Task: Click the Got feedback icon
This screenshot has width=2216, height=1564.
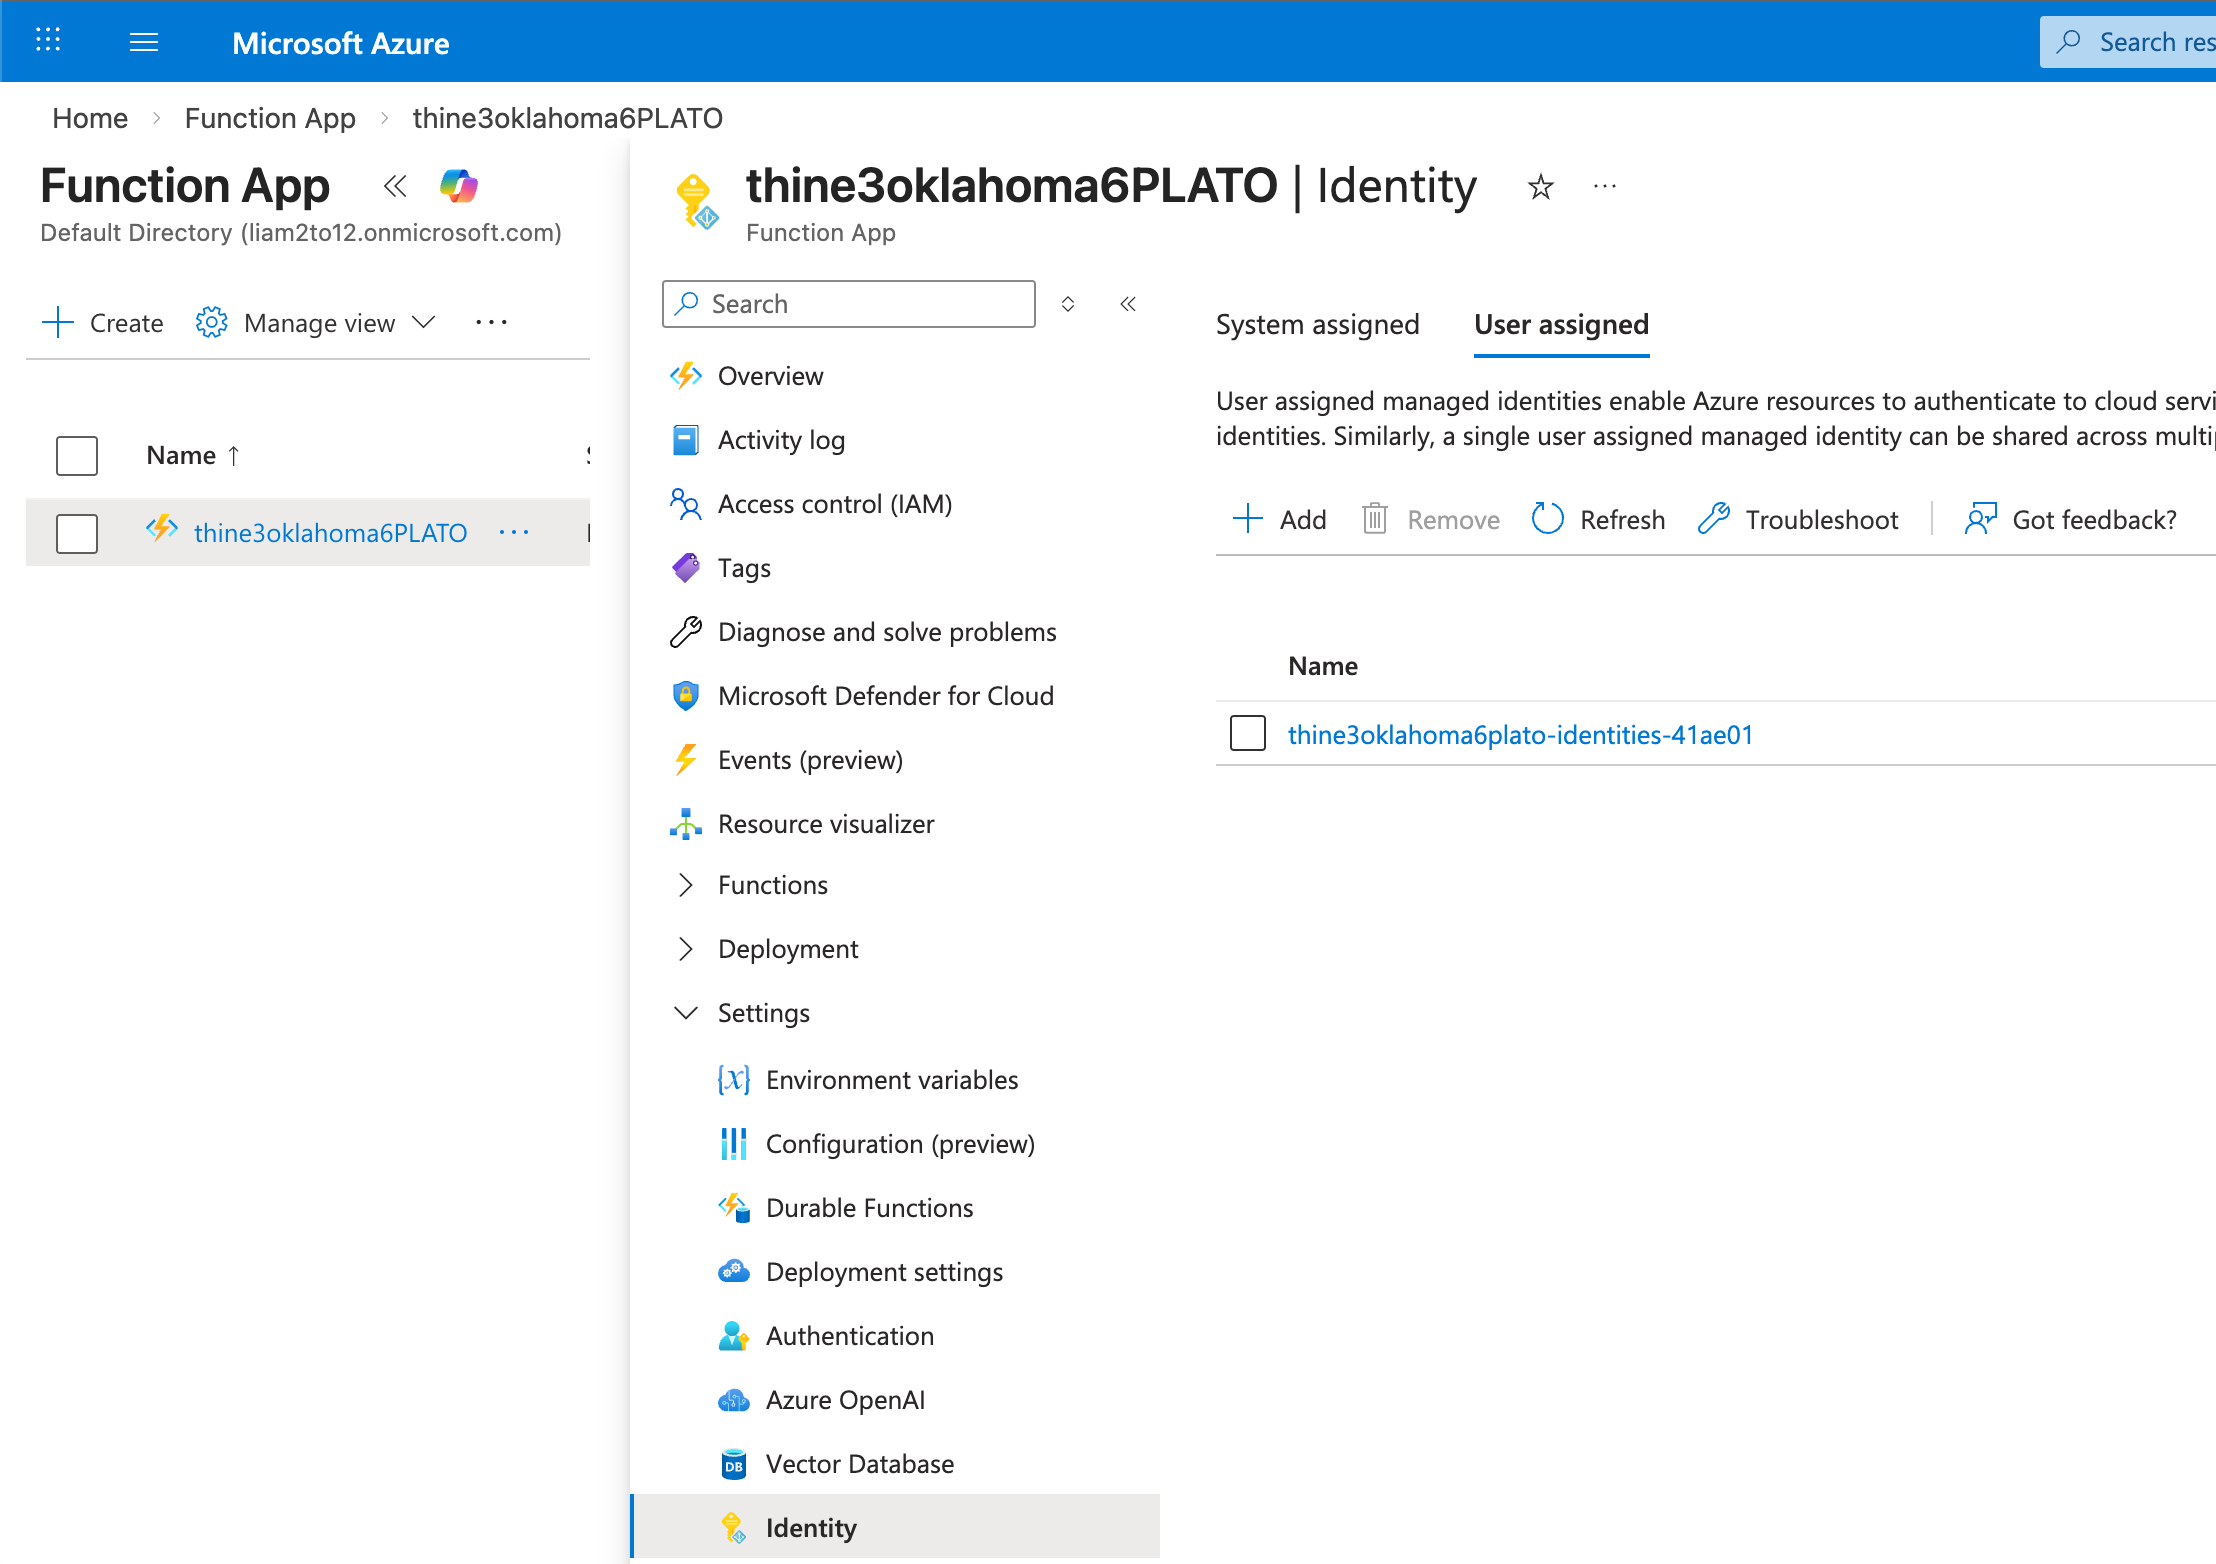Action: (x=1980, y=519)
